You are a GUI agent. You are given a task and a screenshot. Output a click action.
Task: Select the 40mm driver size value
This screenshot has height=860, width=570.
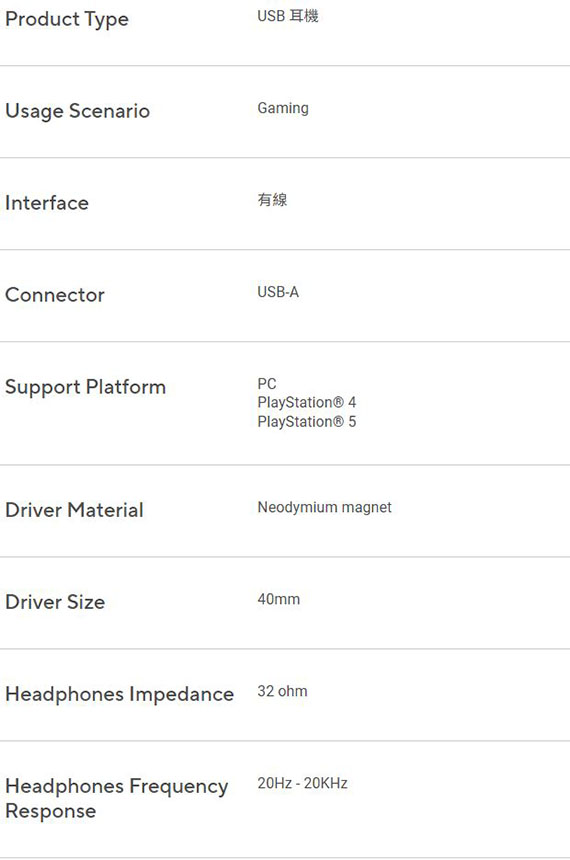279,599
